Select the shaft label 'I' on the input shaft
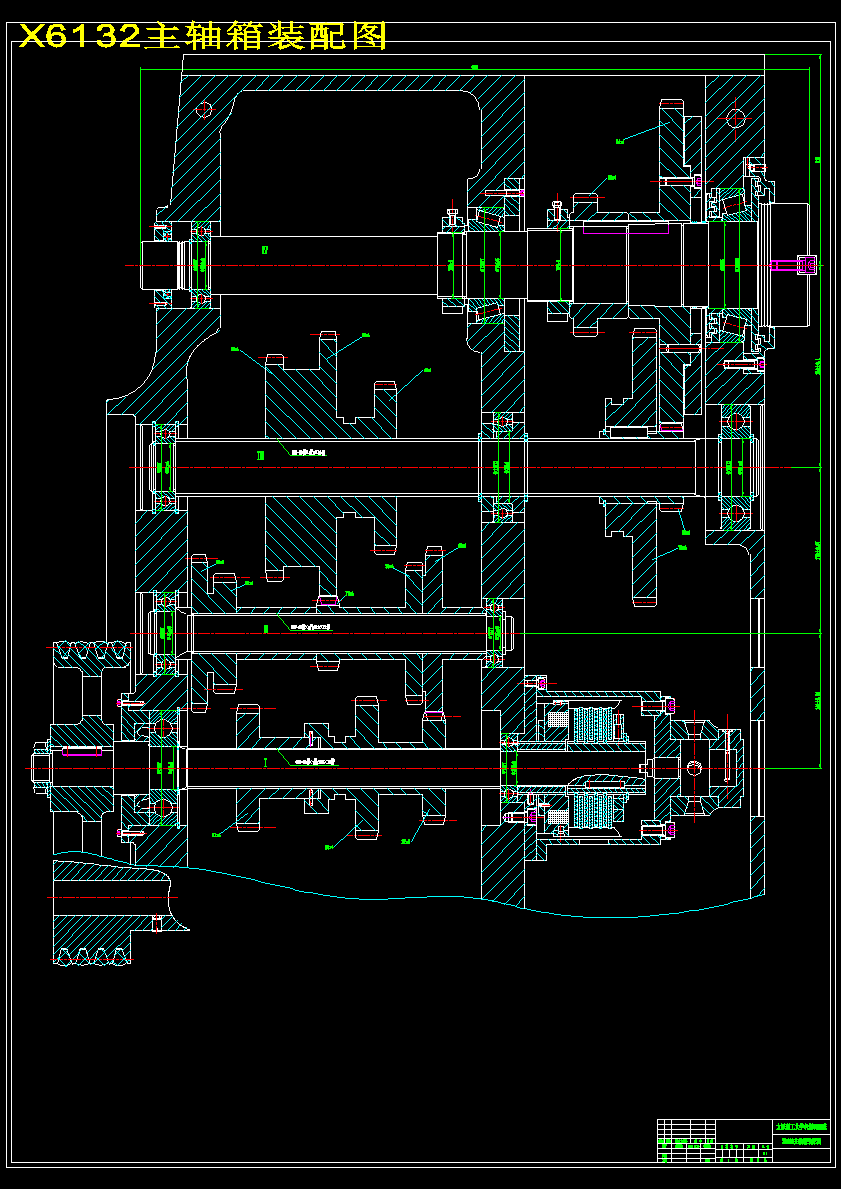841x1189 pixels. tap(265, 763)
